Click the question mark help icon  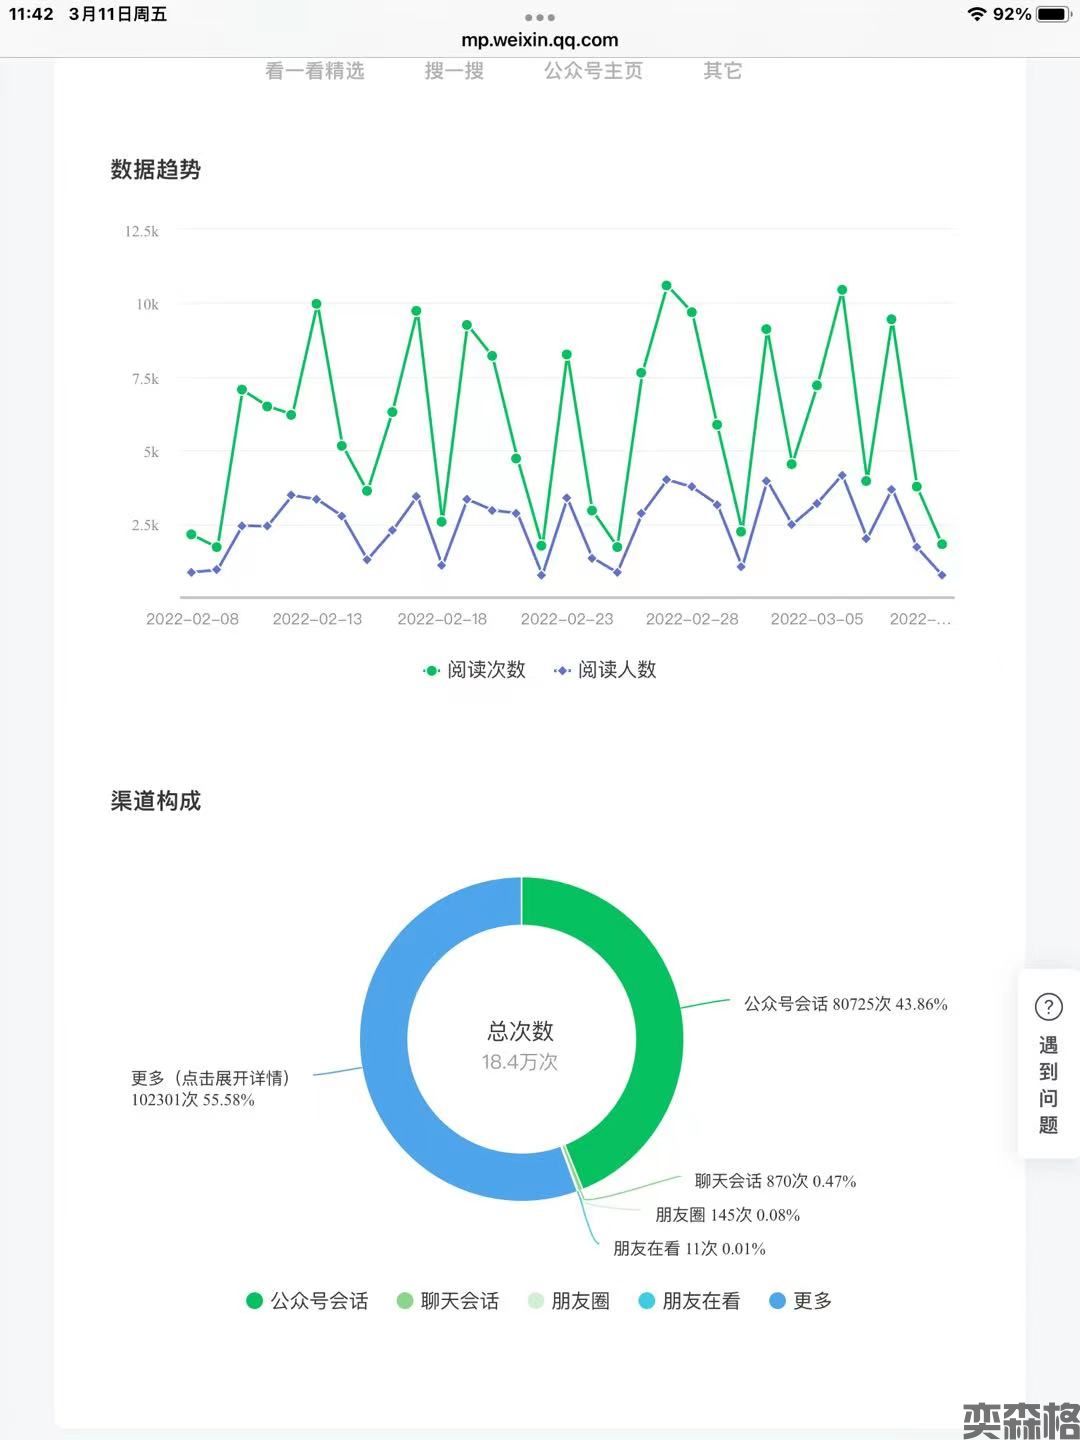(x=1048, y=1007)
